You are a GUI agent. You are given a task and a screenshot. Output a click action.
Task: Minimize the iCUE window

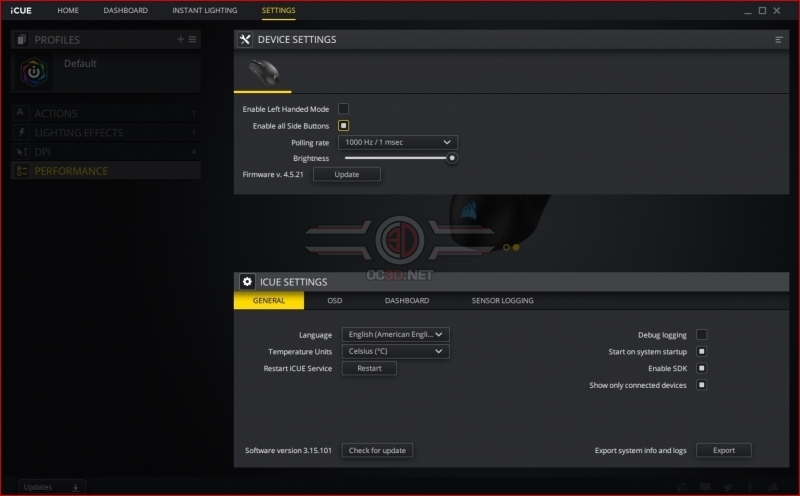coord(747,11)
